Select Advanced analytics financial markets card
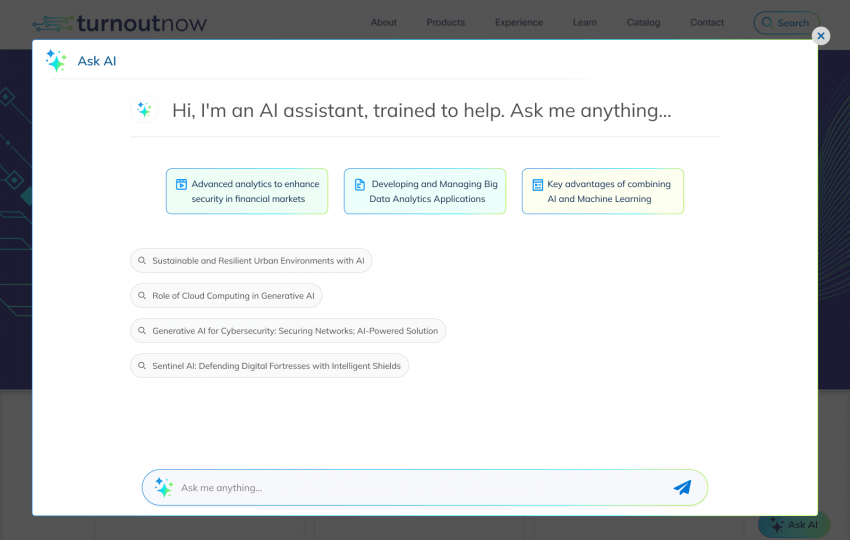850x540 pixels. coord(247,191)
